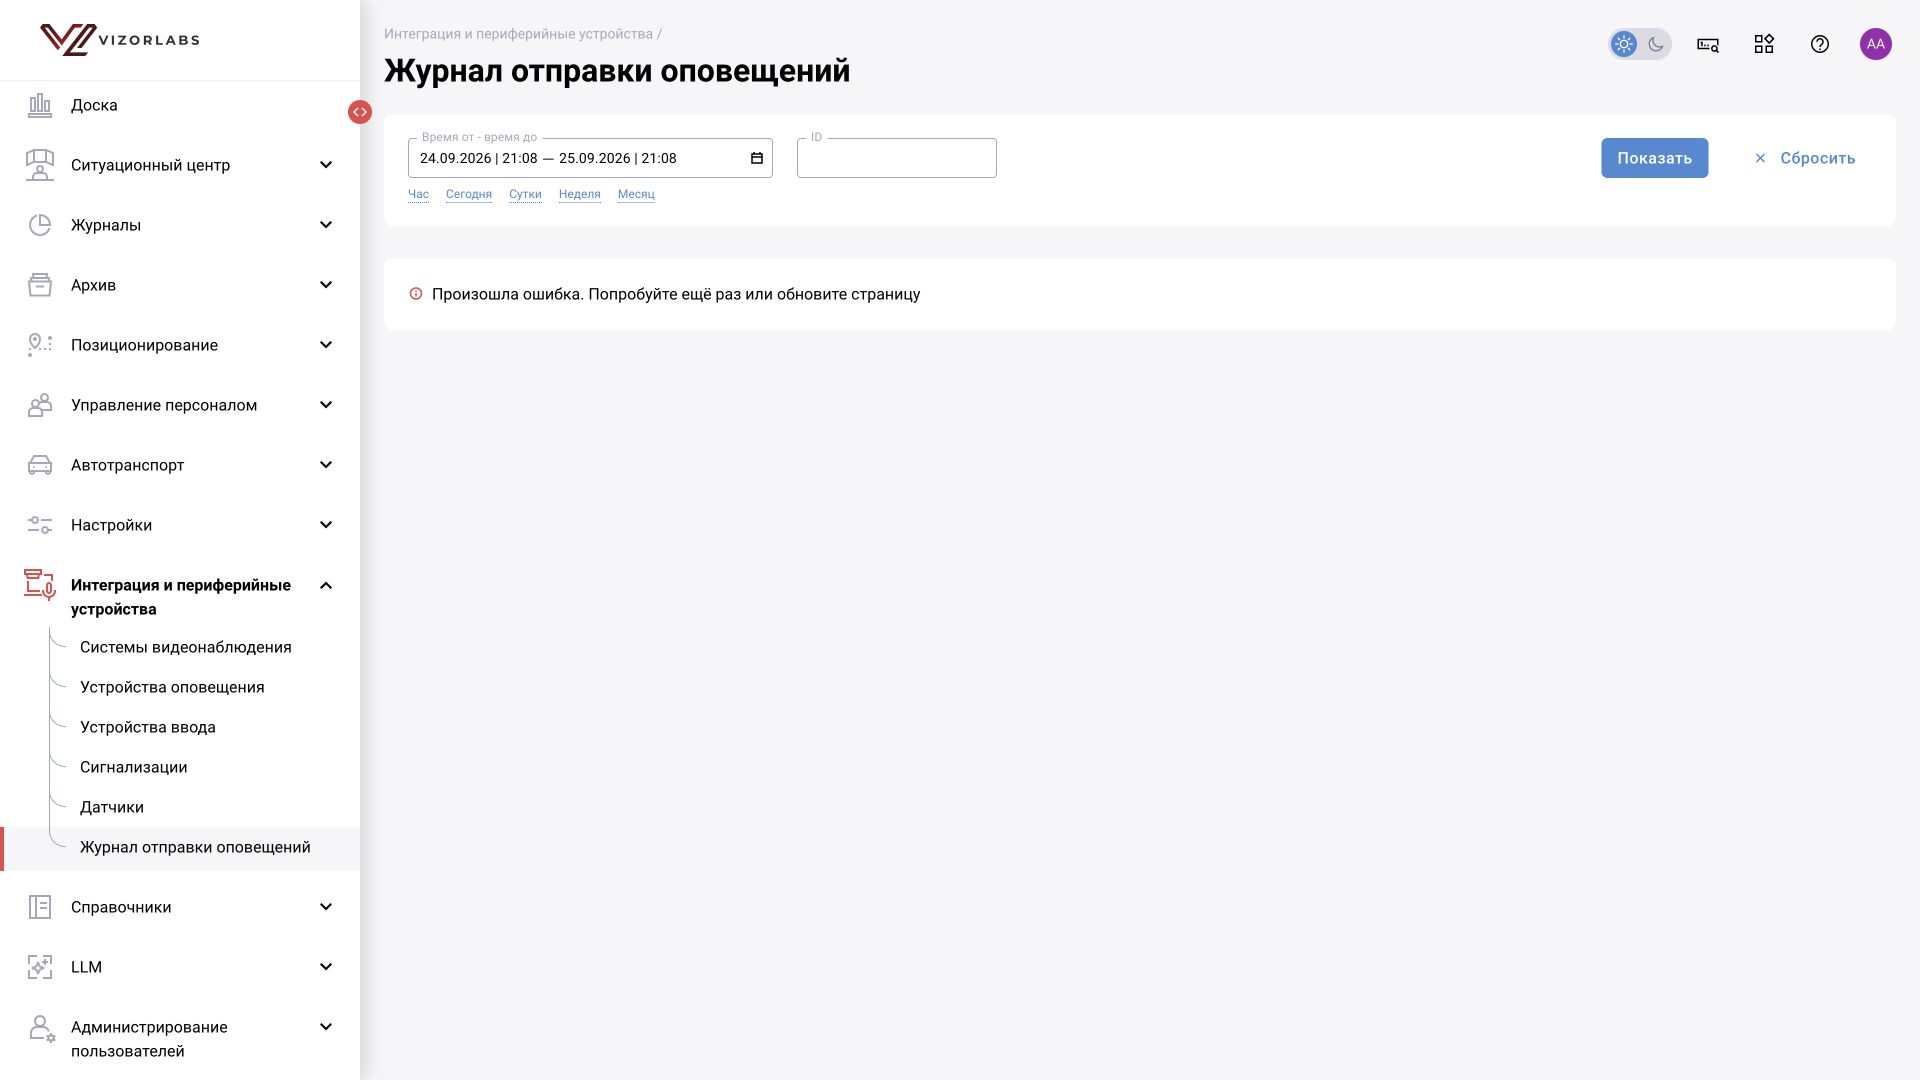Open Устройства ввода submenu item
Image resolution: width=1920 pixels, height=1080 pixels.
point(148,727)
